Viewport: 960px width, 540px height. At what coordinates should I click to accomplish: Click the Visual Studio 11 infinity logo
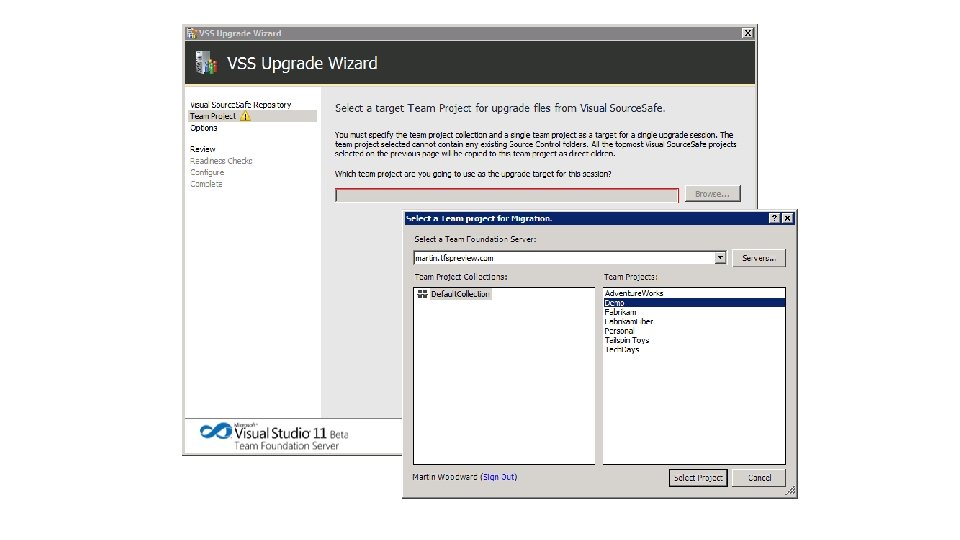pos(216,431)
